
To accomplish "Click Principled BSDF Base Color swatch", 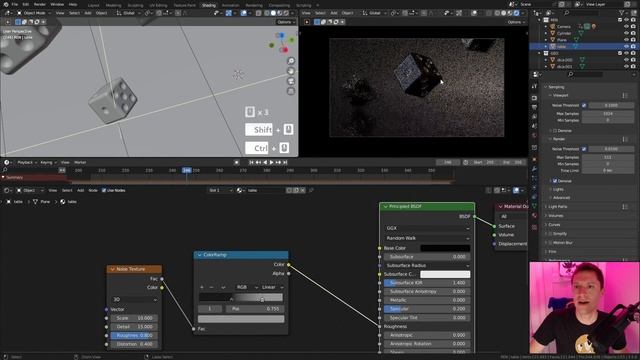I will click(x=445, y=248).
